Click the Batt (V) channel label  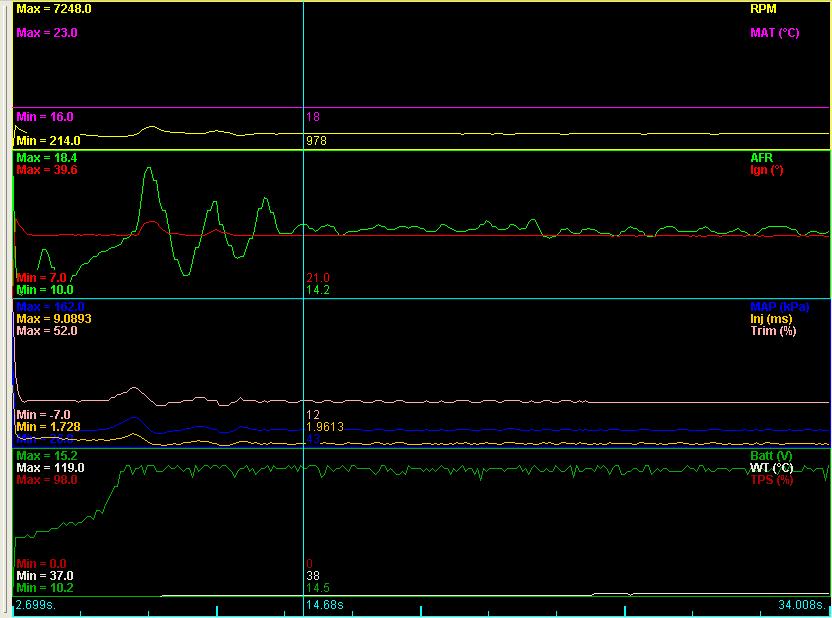(771, 456)
